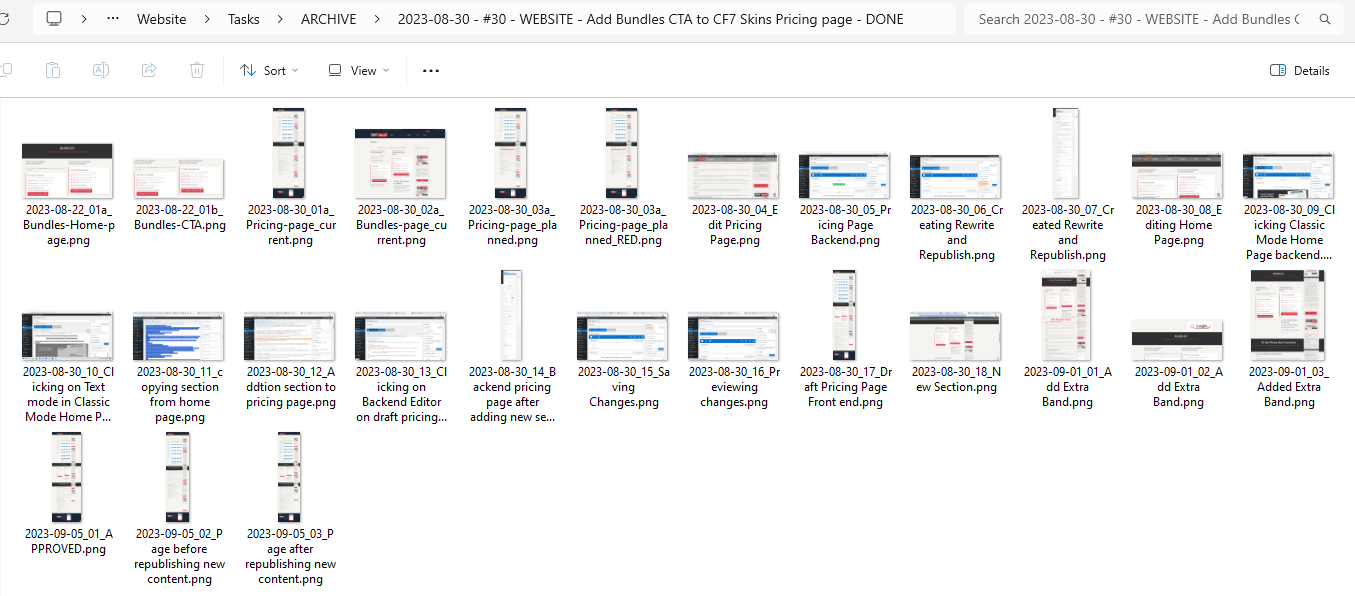Screen dimensions: 1355x596
Task: Click the search box for this folder
Action: point(1140,19)
